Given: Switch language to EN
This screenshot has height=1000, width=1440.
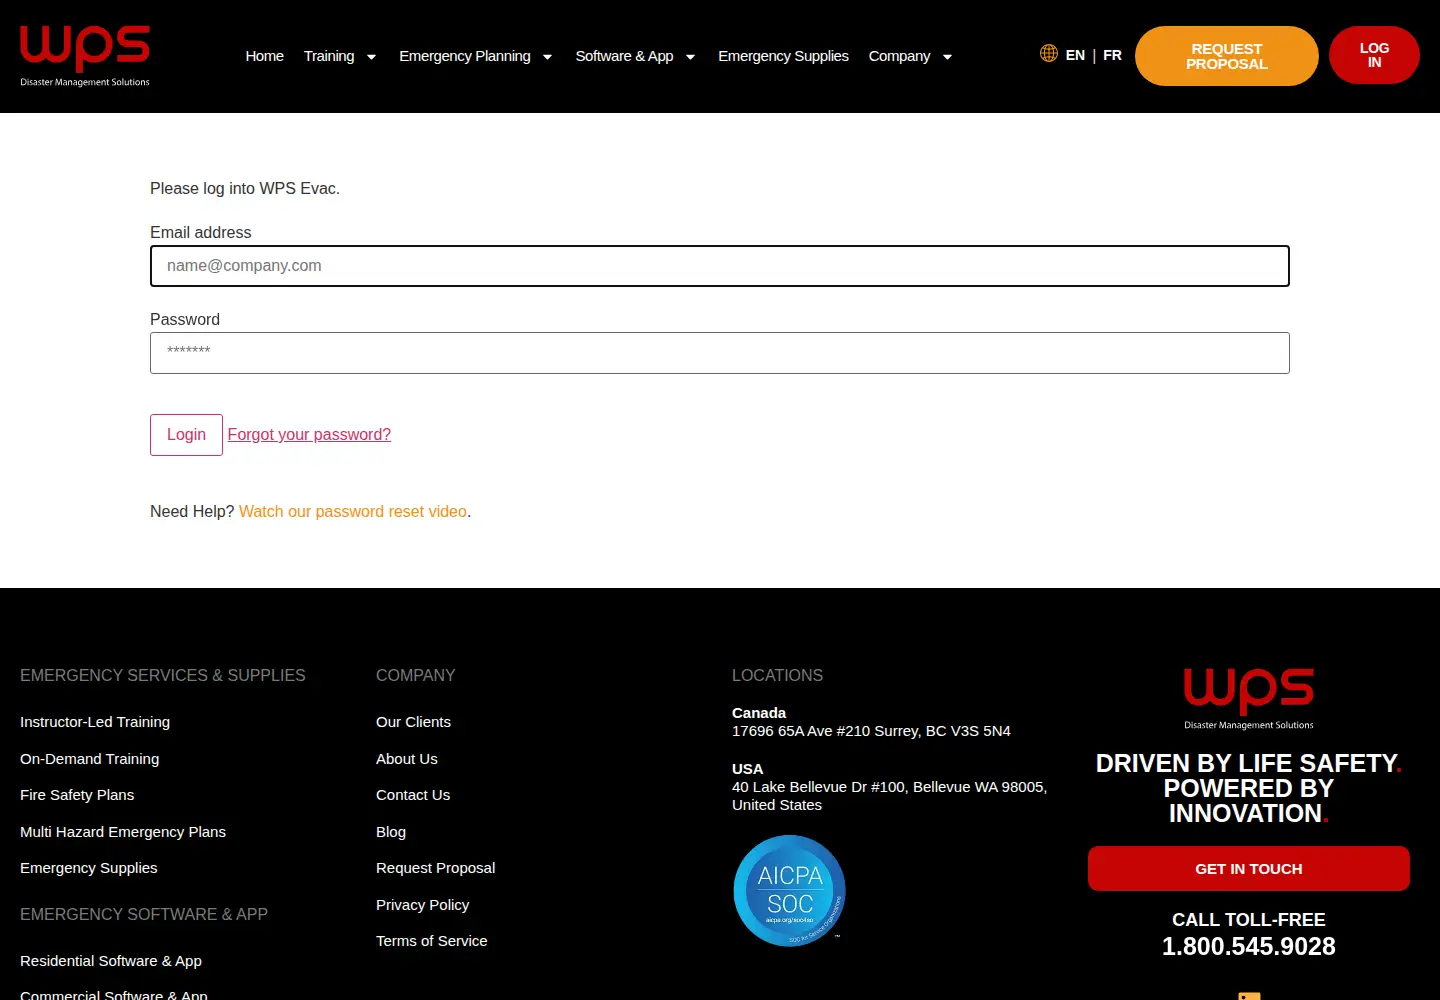Looking at the screenshot, I should click(x=1075, y=55).
